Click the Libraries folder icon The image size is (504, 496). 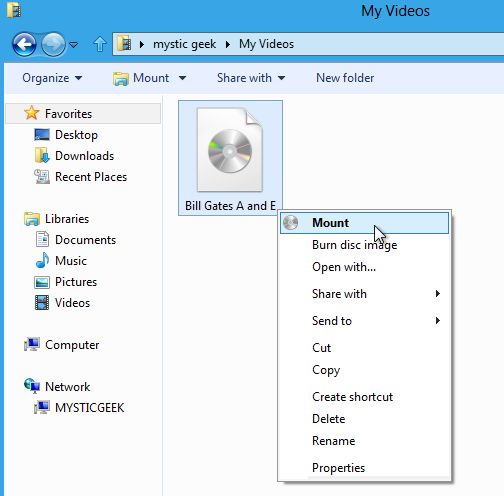32,219
